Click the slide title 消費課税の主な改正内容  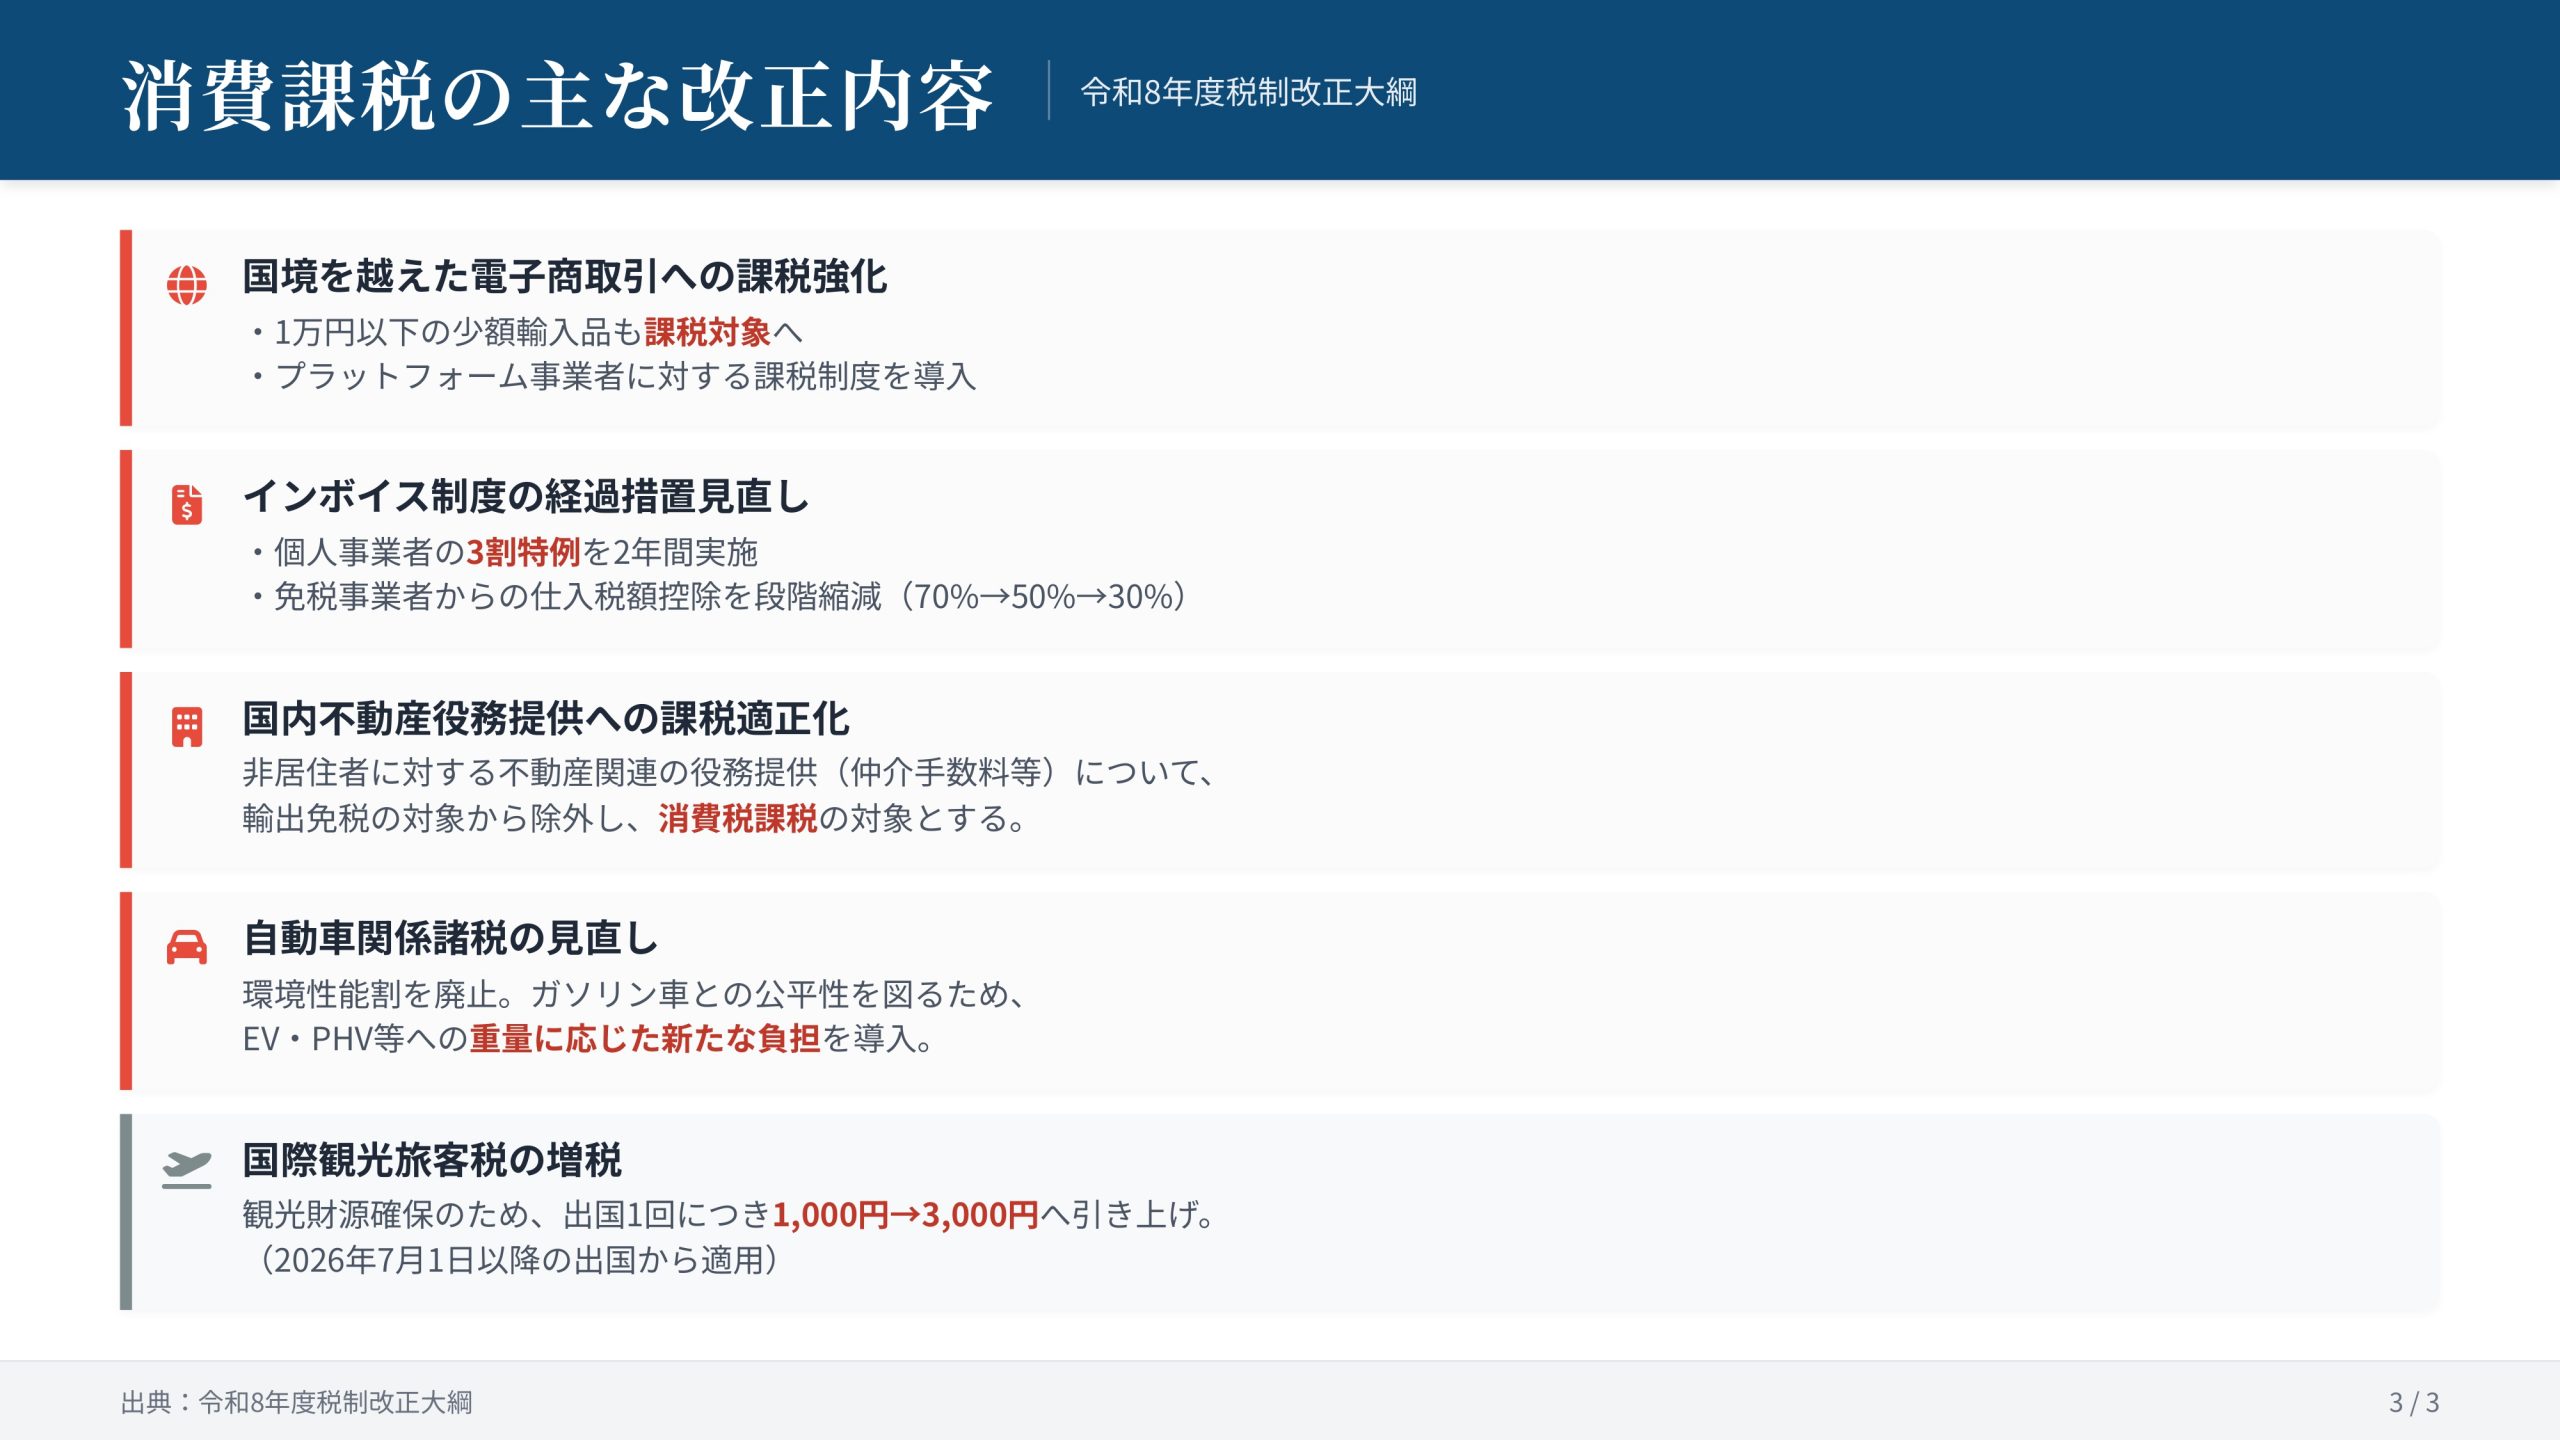(557, 95)
